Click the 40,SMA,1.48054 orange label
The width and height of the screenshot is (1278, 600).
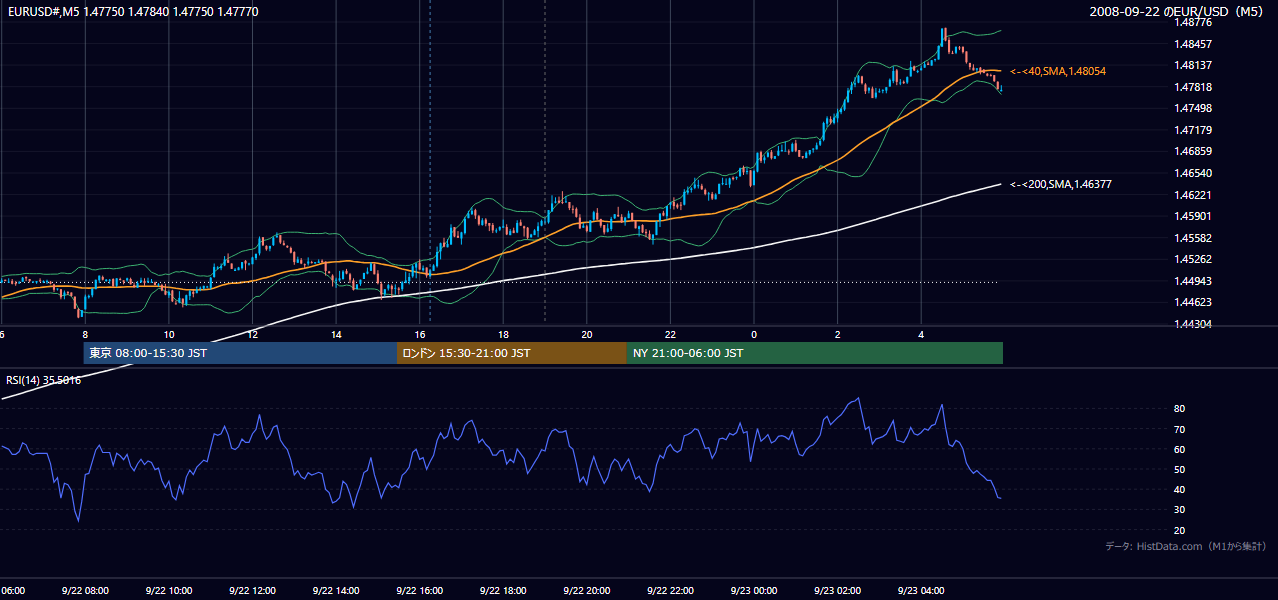pyautogui.click(x=1057, y=72)
